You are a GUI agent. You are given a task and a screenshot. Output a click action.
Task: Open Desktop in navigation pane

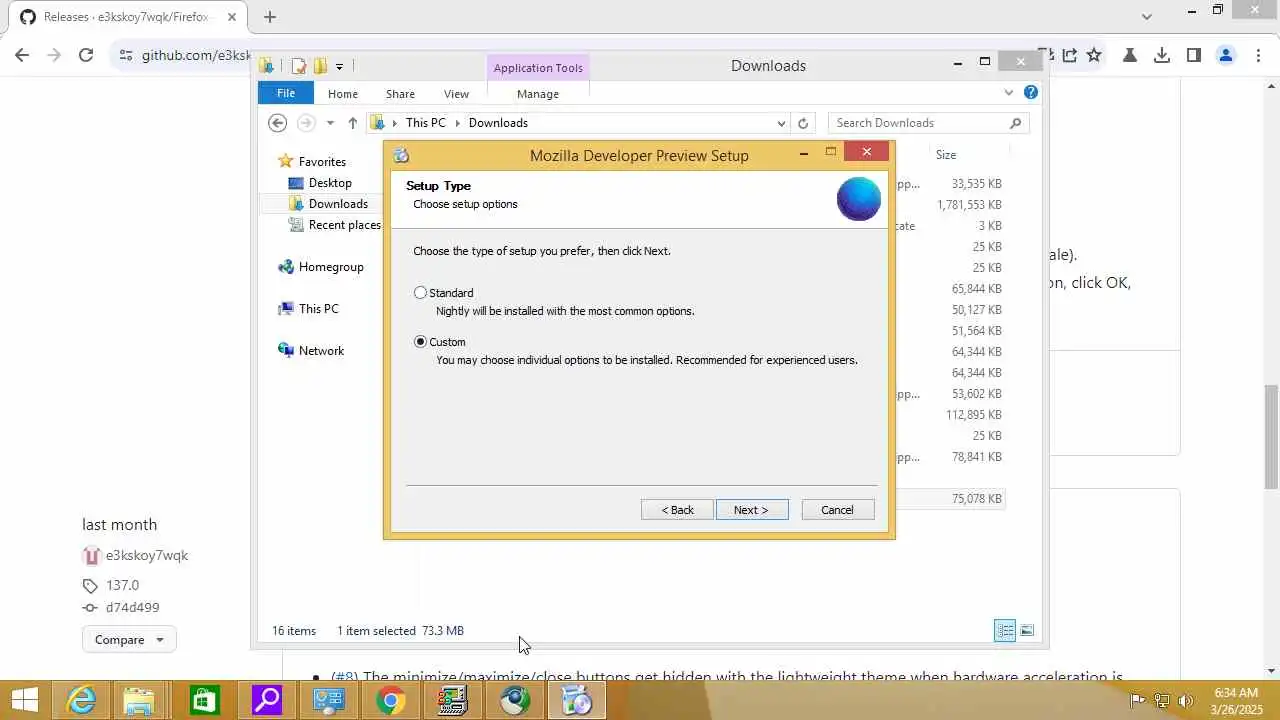pos(330,183)
